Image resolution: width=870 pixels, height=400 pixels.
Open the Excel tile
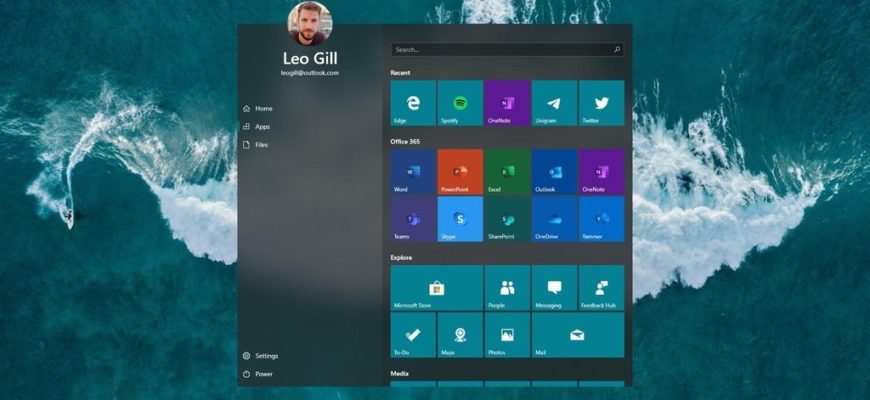[507, 172]
